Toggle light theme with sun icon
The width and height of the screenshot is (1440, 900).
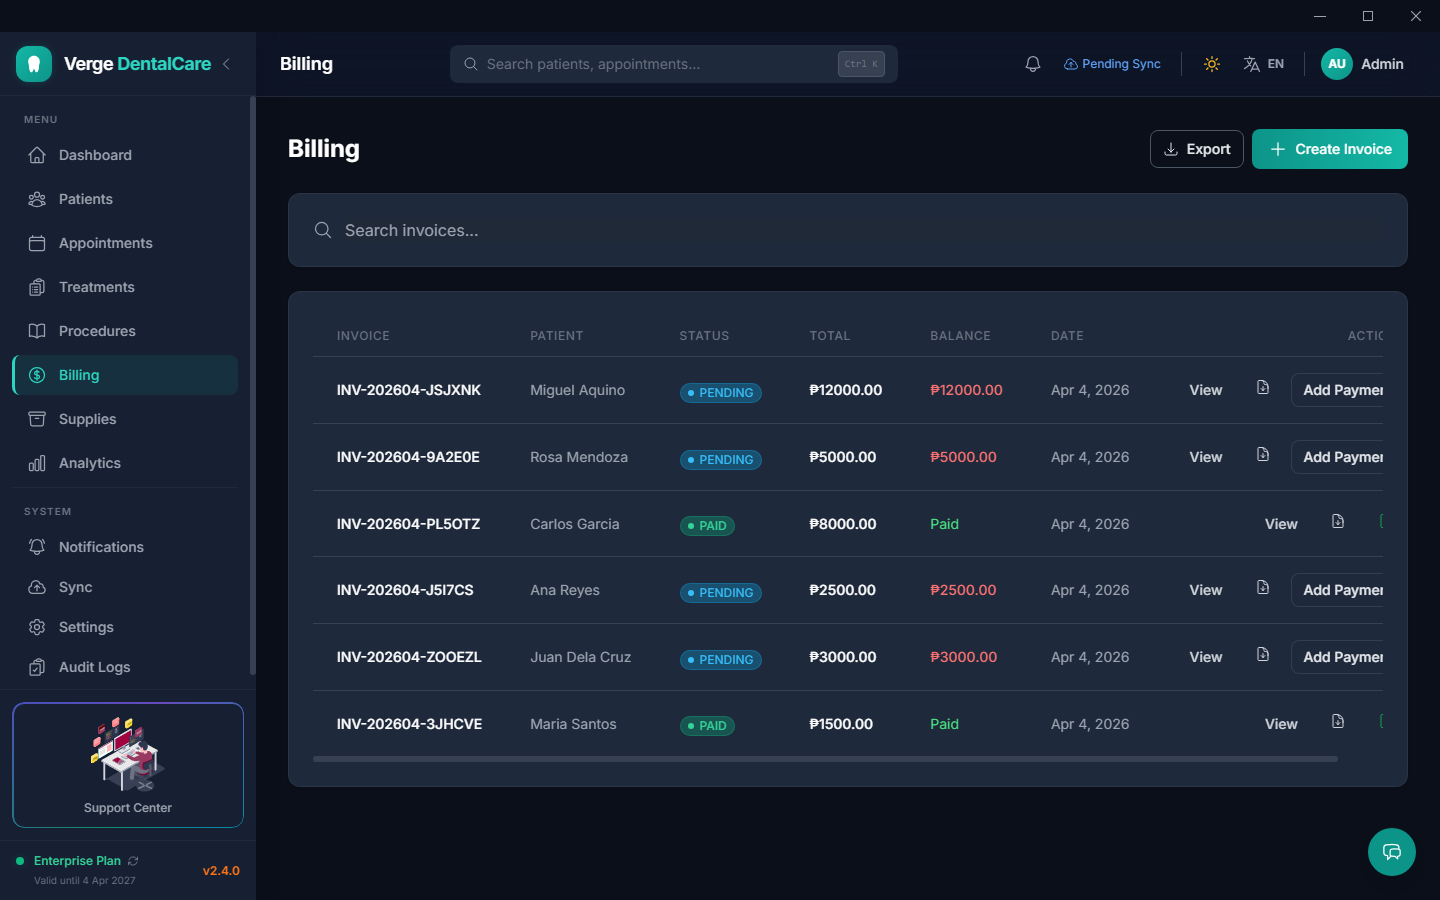1212,64
